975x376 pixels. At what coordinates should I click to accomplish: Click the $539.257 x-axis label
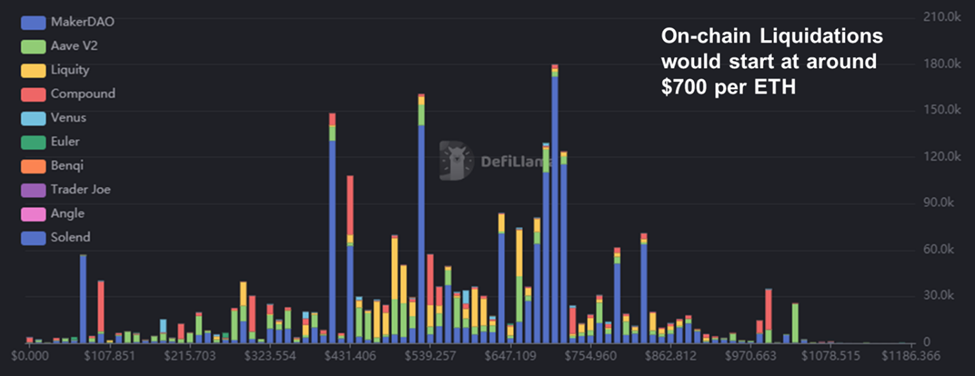pyautogui.click(x=431, y=356)
